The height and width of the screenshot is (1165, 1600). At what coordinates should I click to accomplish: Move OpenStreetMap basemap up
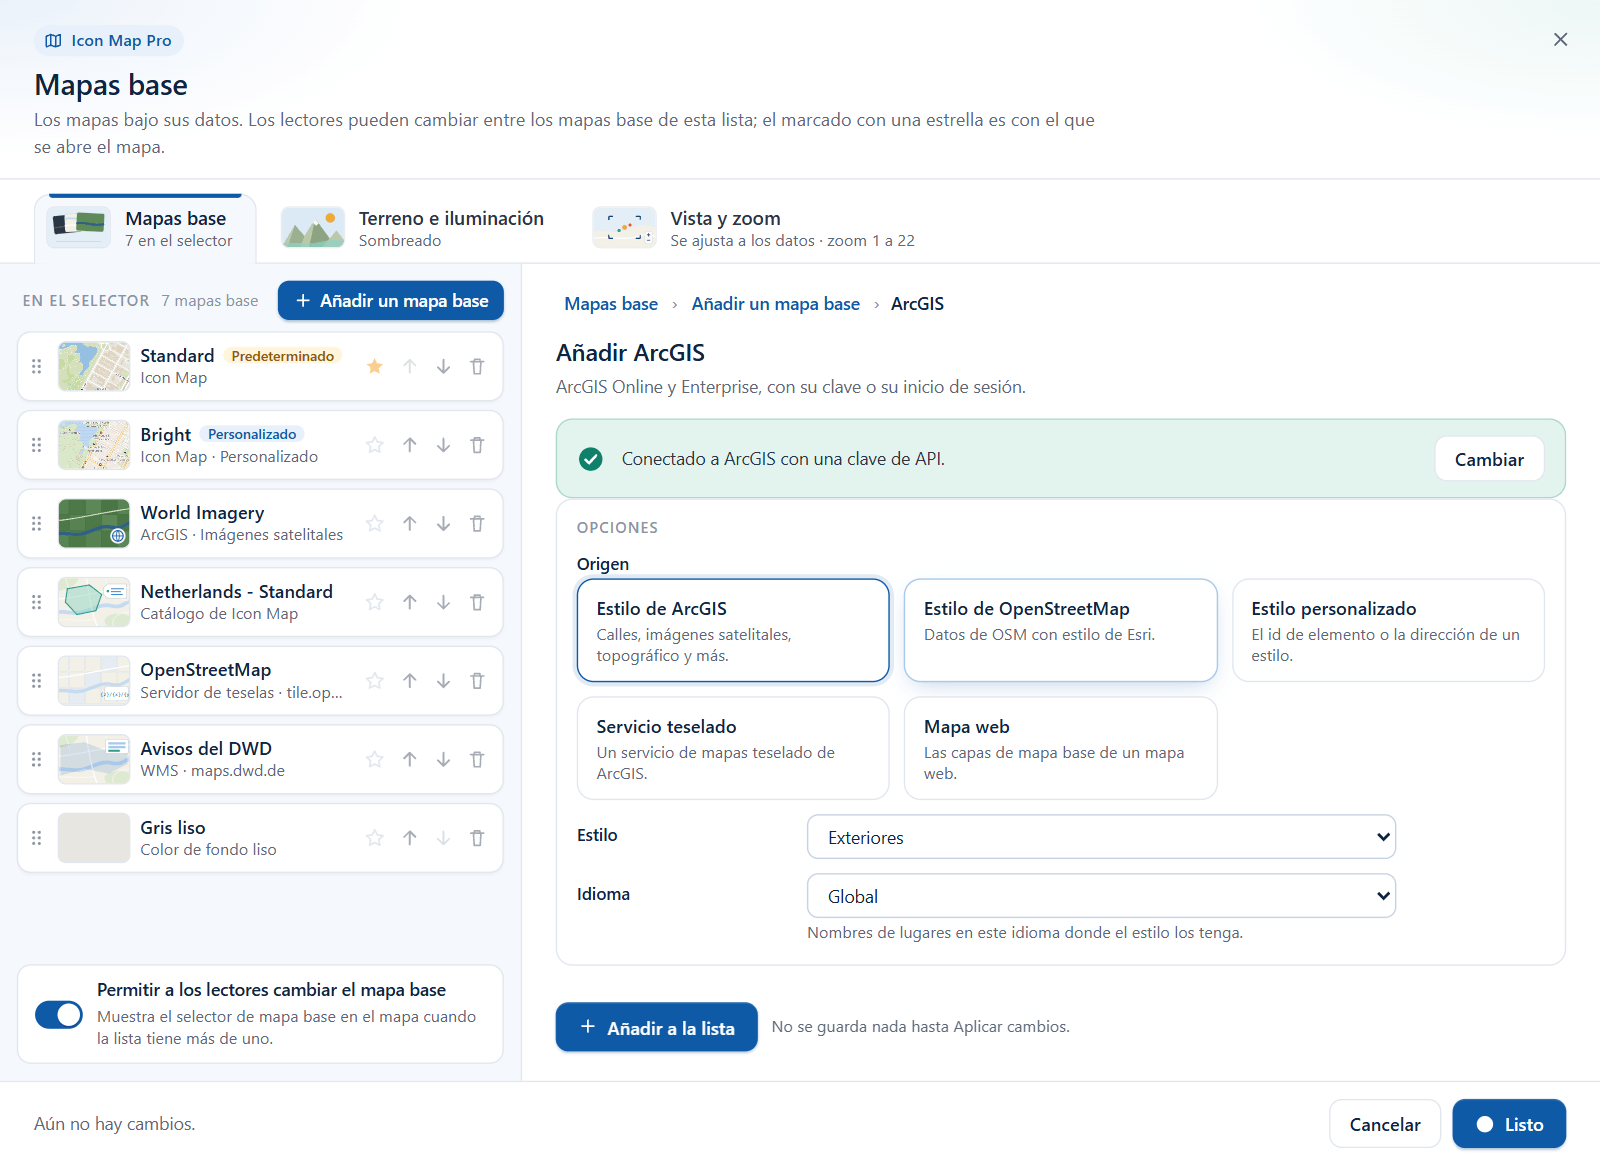(410, 681)
